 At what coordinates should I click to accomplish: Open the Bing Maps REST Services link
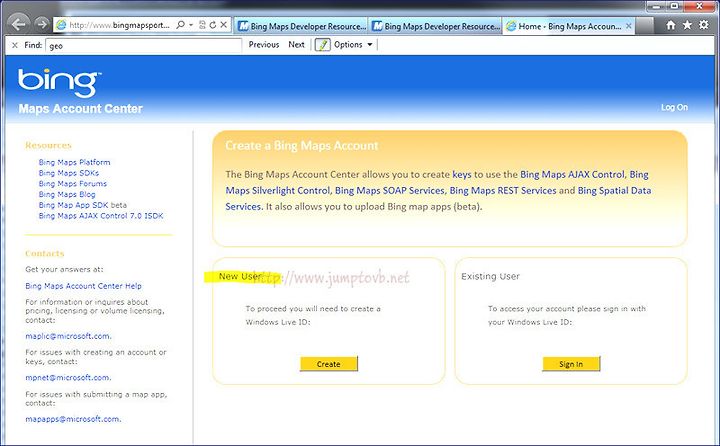click(503, 190)
